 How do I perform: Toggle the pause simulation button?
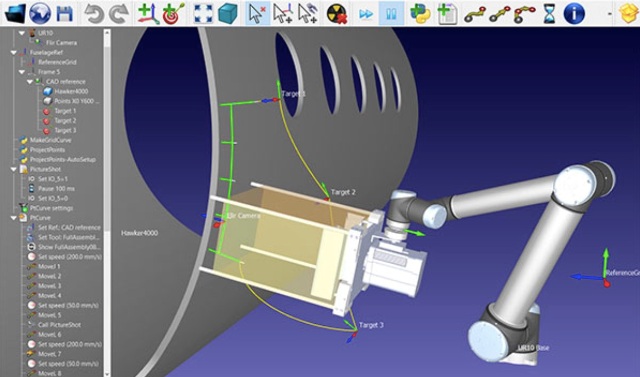pos(391,14)
